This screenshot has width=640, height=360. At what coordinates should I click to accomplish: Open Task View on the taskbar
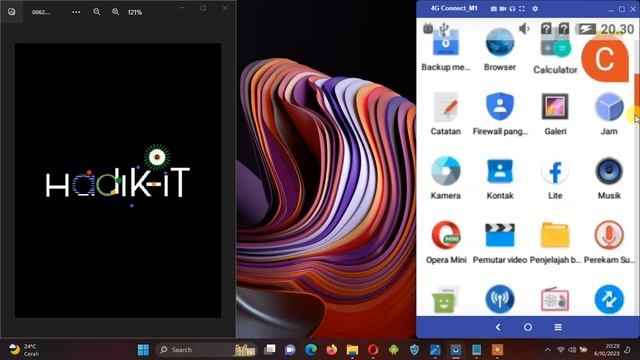pyautogui.click(x=269, y=350)
